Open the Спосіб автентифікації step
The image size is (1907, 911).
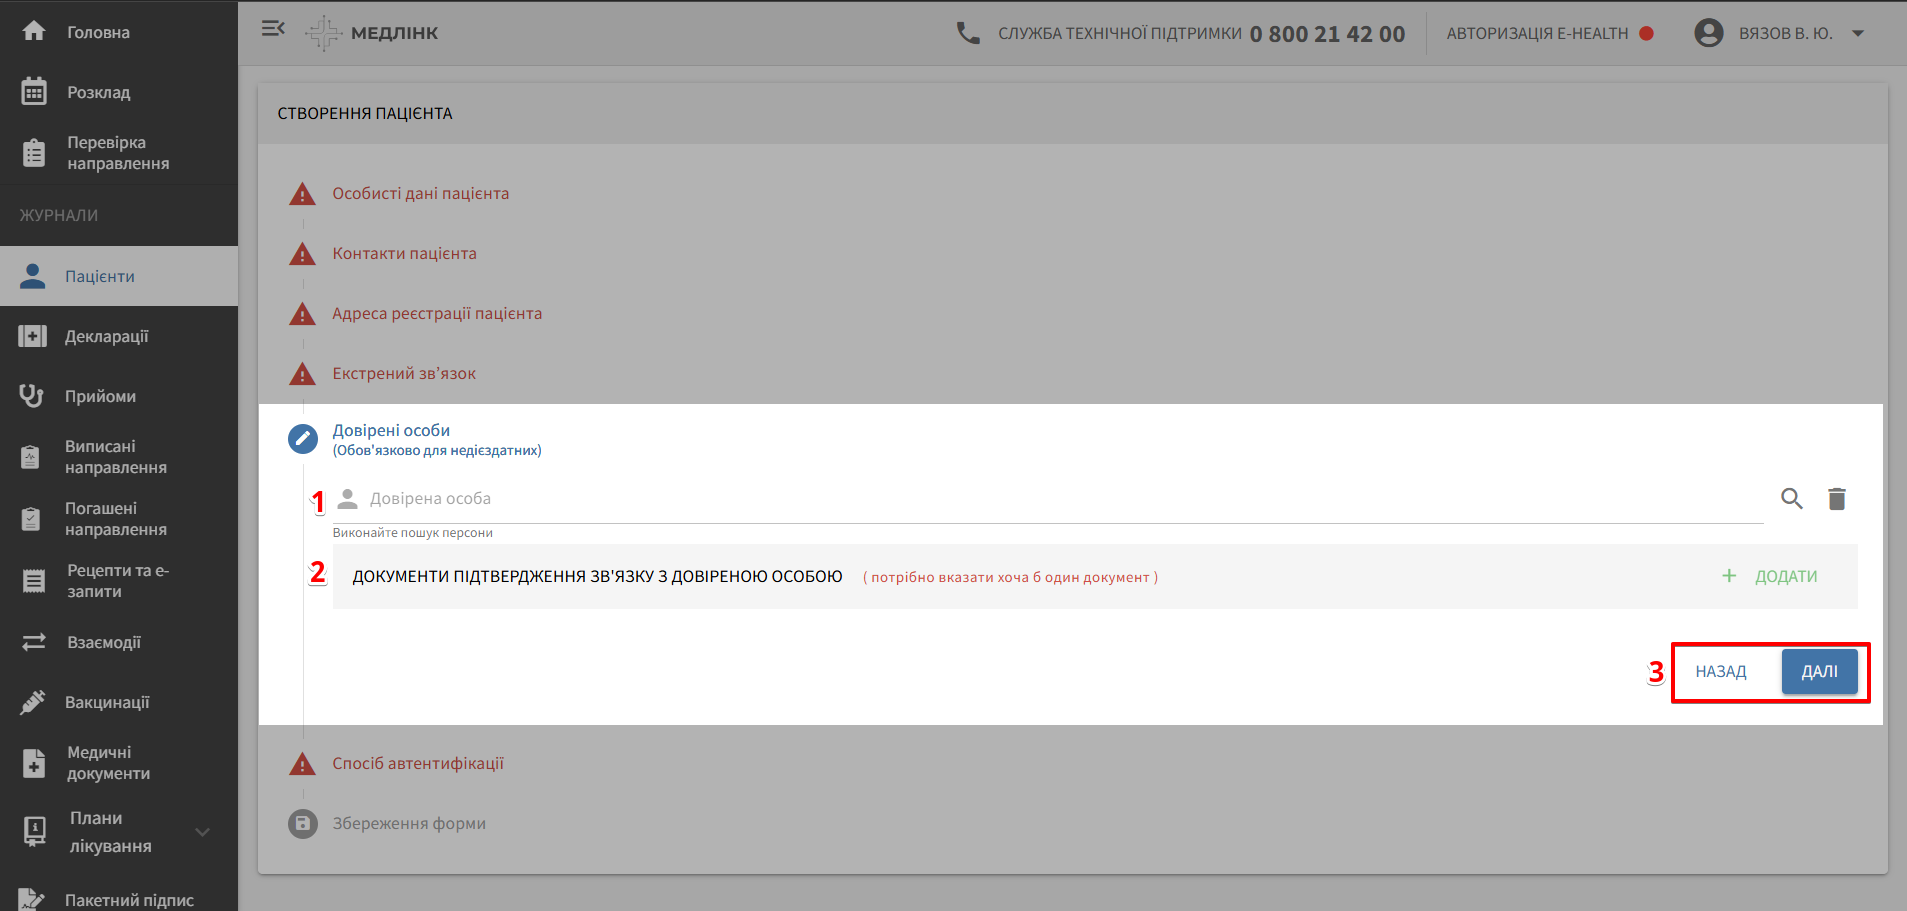coord(418,763)
